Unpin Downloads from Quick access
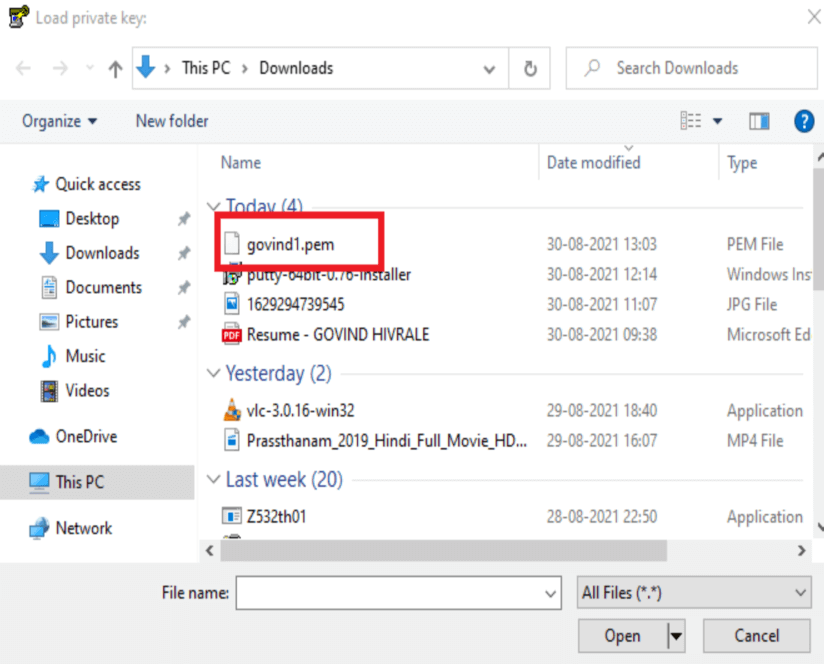 coord(183,253)
